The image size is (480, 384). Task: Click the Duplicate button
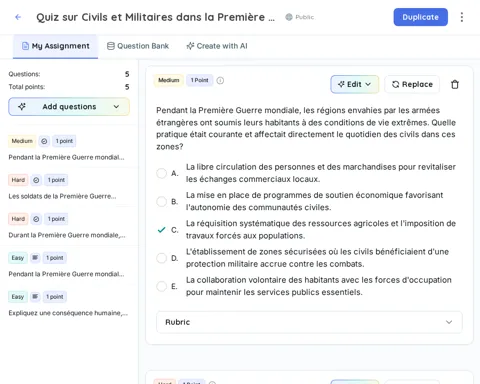tap(420, 17)
